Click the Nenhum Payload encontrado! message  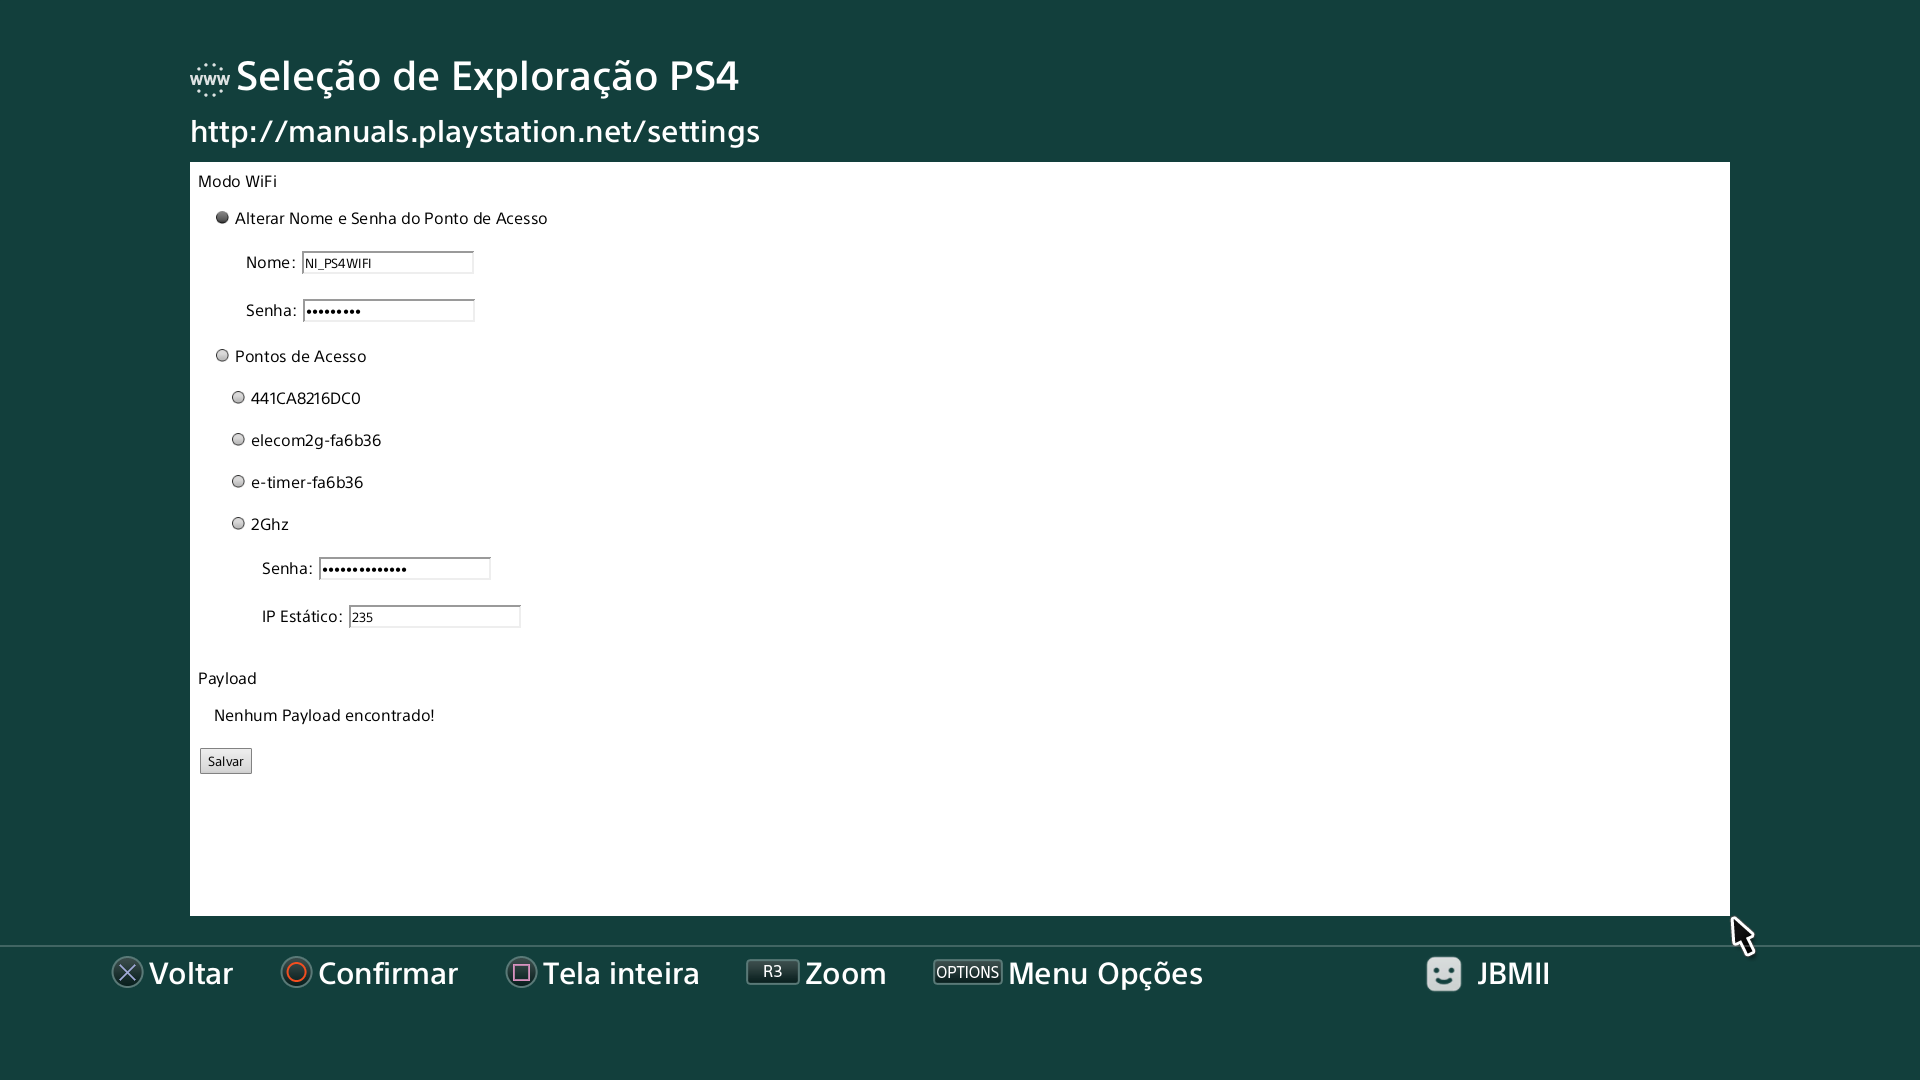coord(324,715)
